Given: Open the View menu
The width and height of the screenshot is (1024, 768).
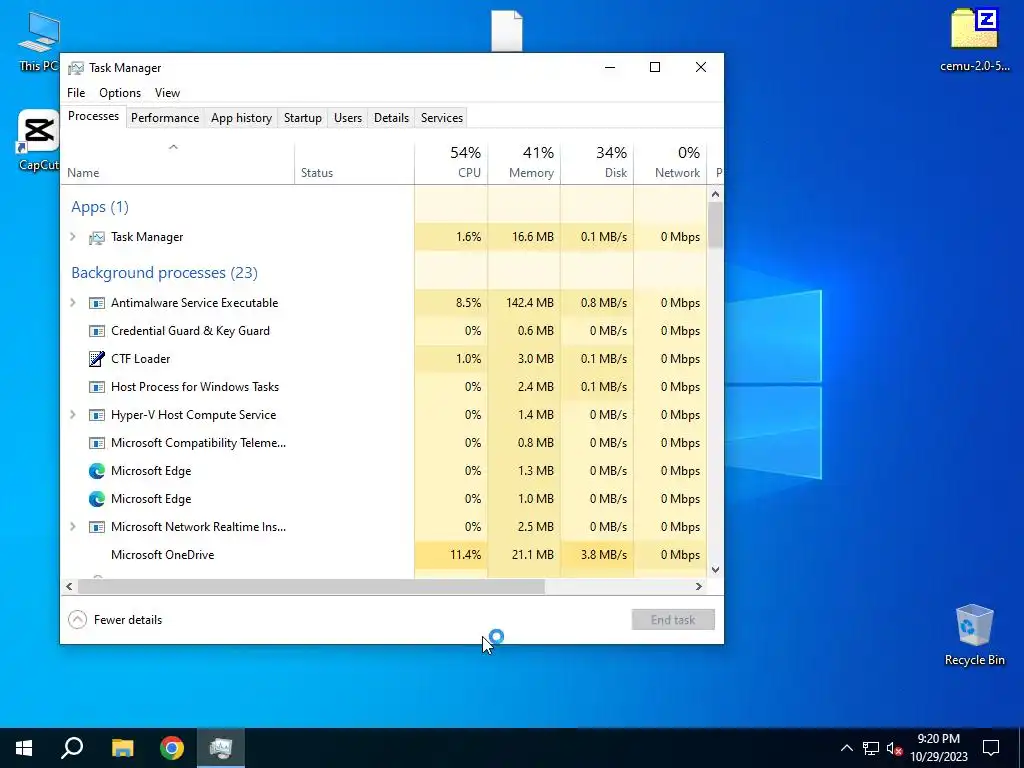Looking at the screenshot, I should point(167,93).
